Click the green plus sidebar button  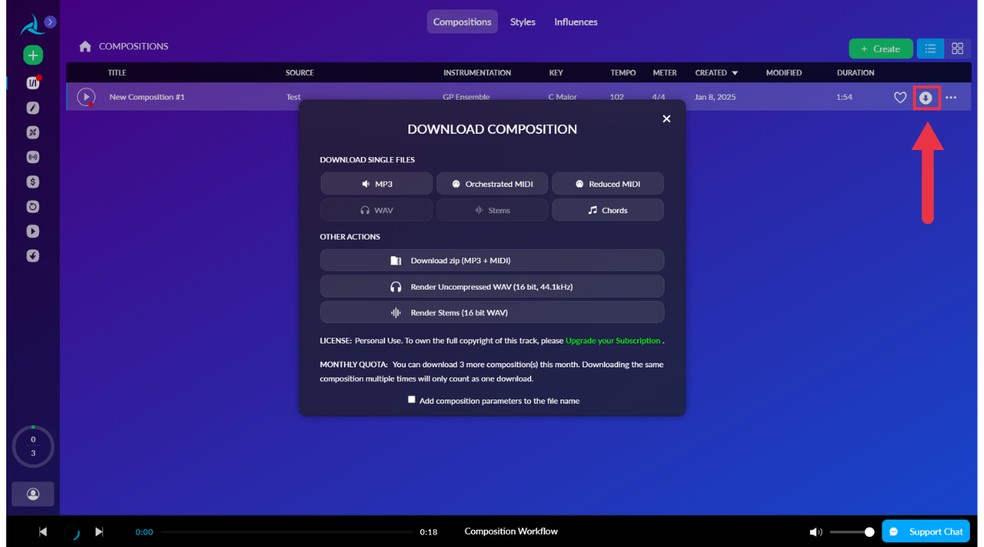[x=33, y=55]
